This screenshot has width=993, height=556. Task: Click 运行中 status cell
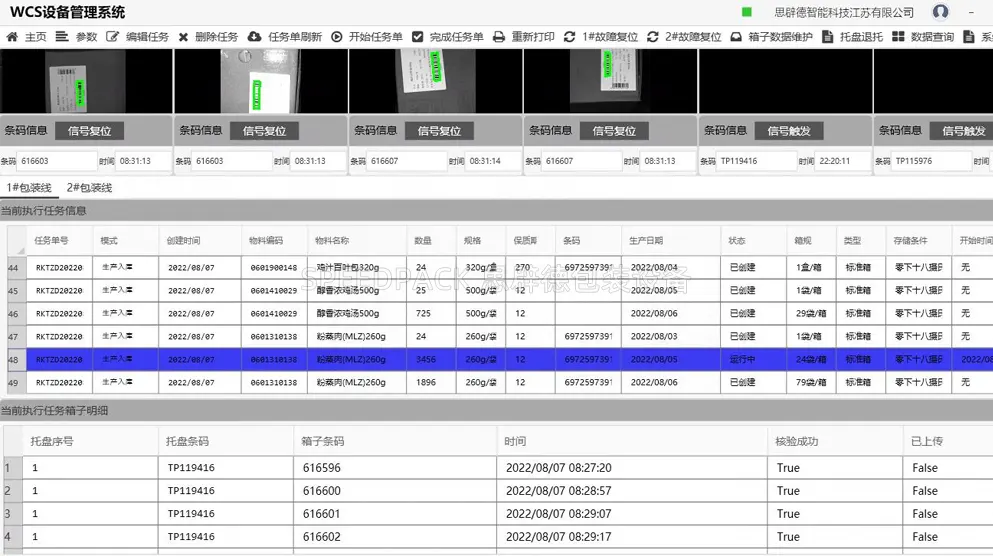(x=754, y=359)
